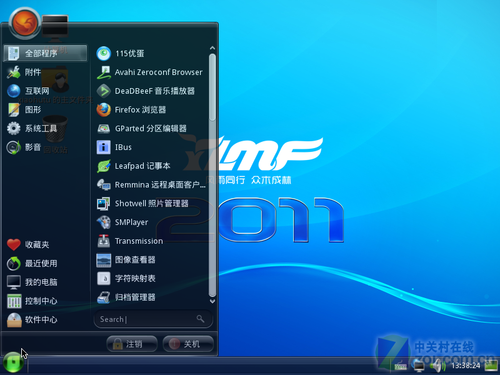Open 收藏夹 favorites heart icon
500x375 pixels.
click(x=14, y=244)
